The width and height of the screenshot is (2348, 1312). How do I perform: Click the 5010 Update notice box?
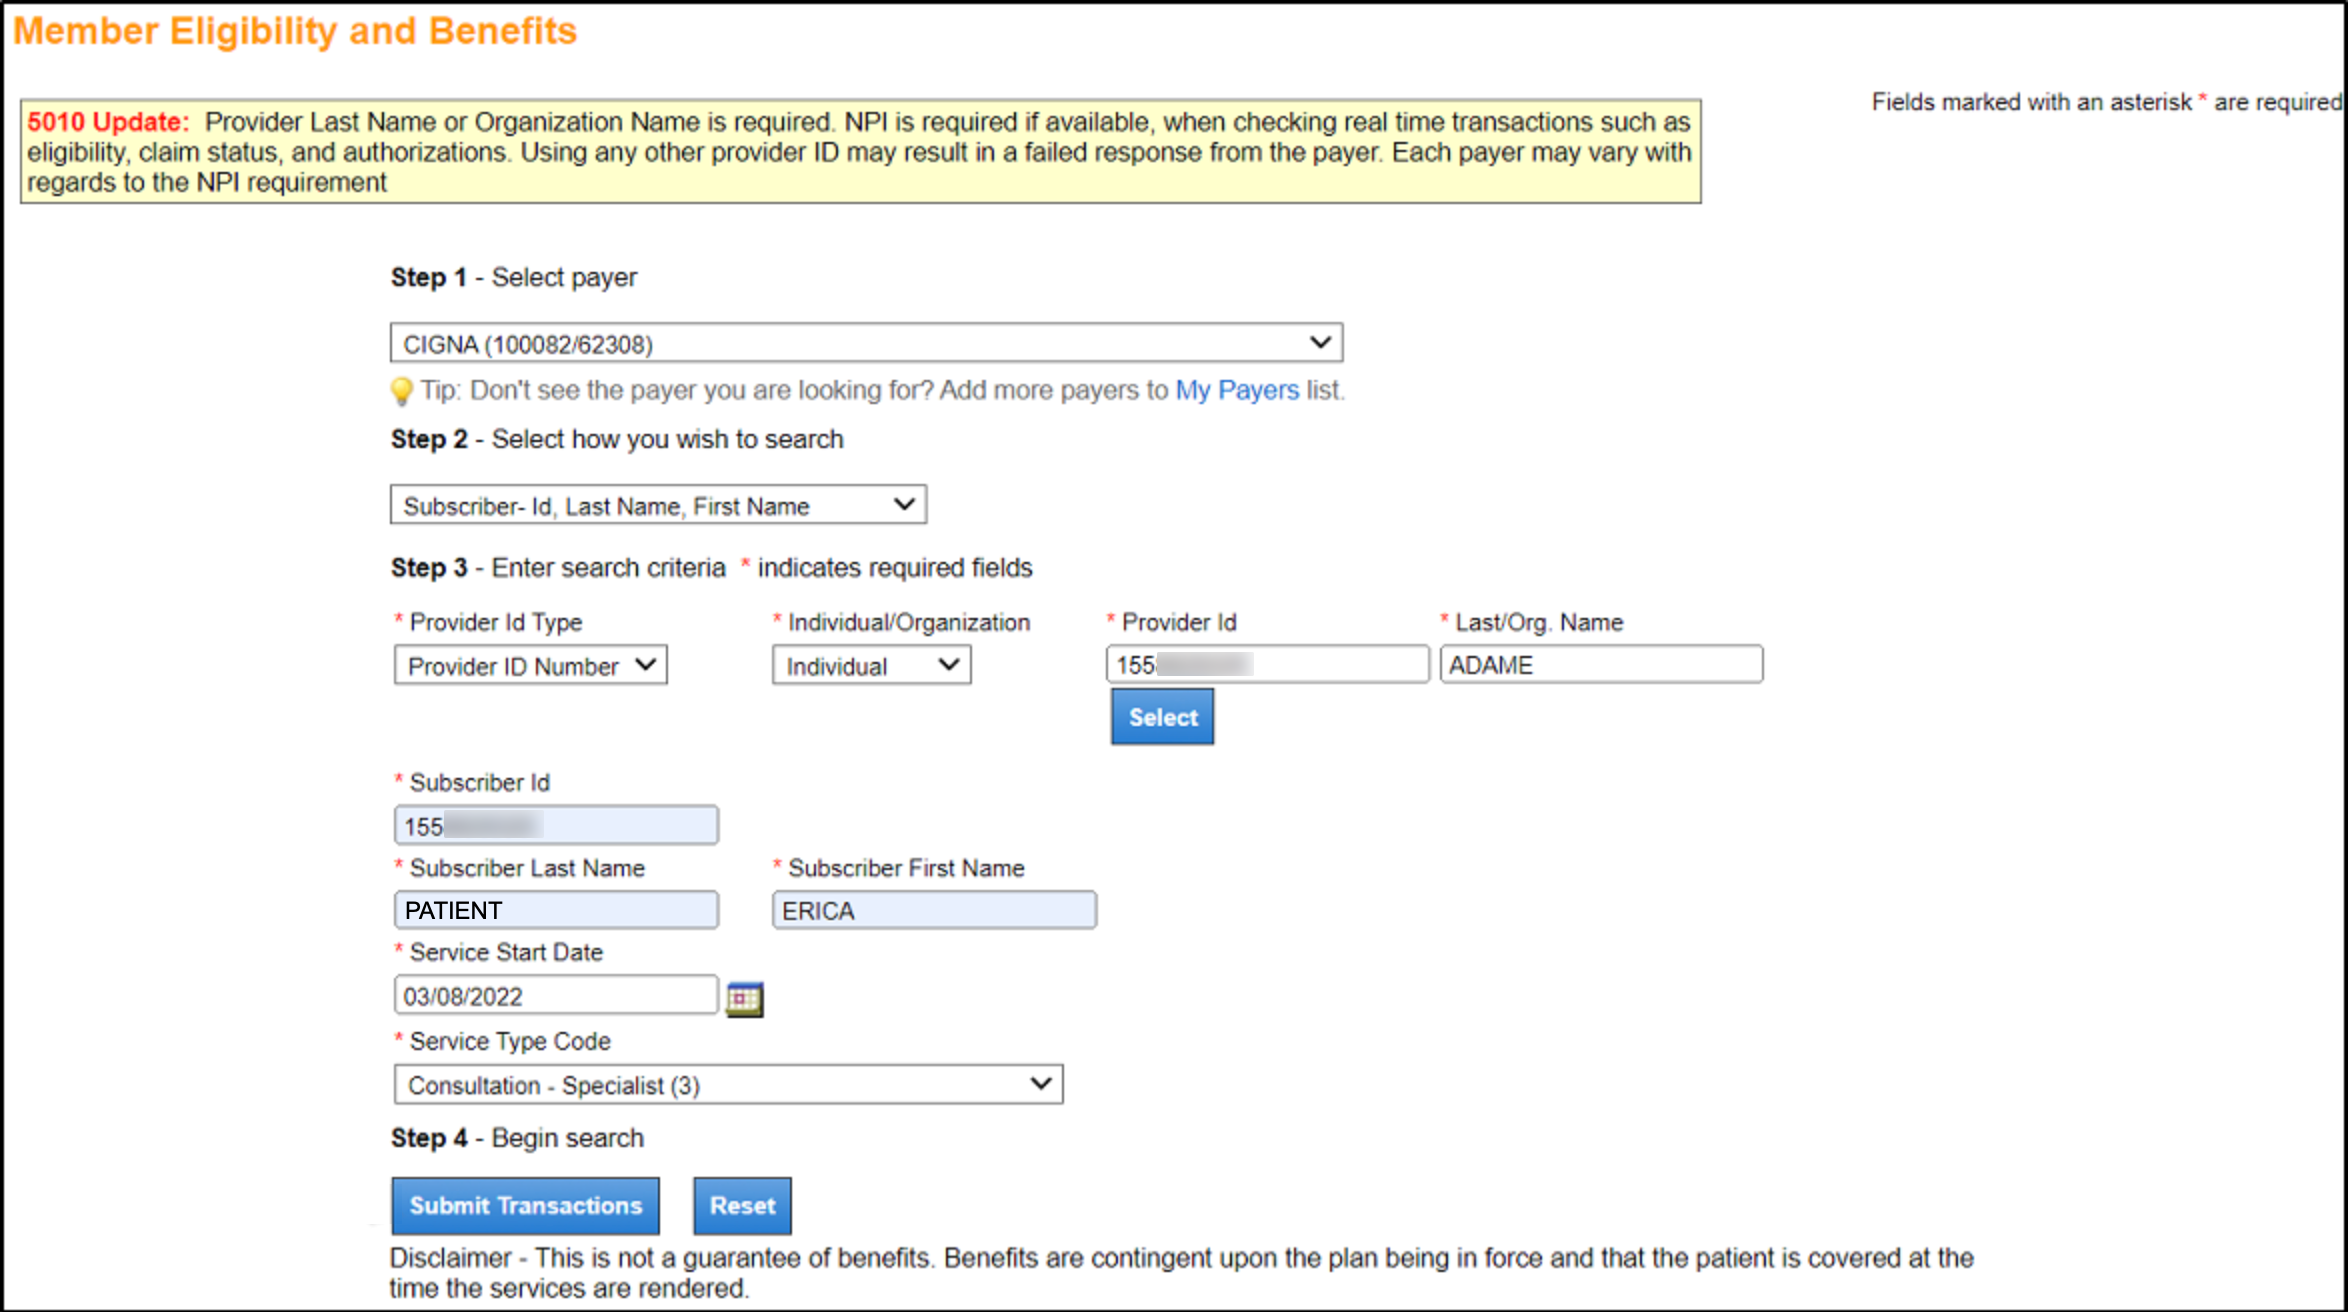click(x=860, y=152)
